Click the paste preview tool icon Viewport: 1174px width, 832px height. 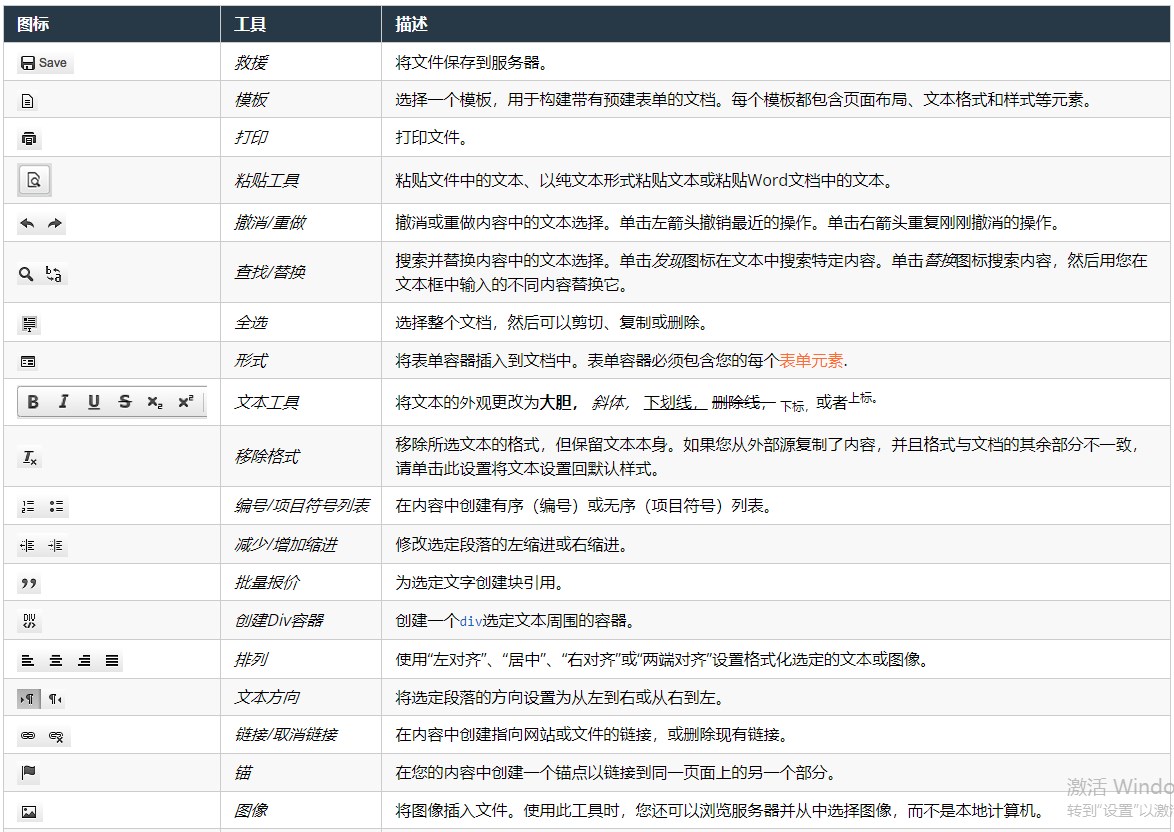[33, 180]
